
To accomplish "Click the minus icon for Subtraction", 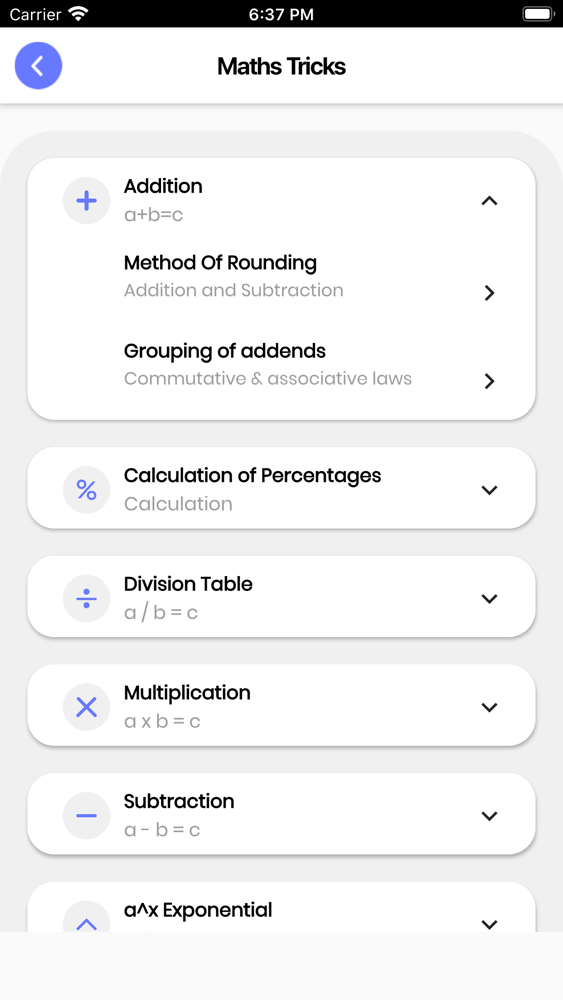I will tap(86, 815).
